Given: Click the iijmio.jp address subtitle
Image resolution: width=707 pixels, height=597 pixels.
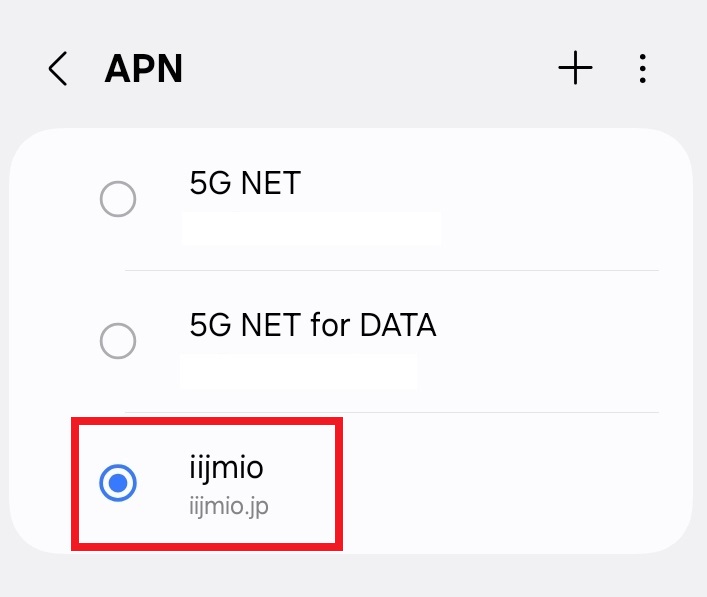Looking at the screenshot, I should (x=229, y=506).
